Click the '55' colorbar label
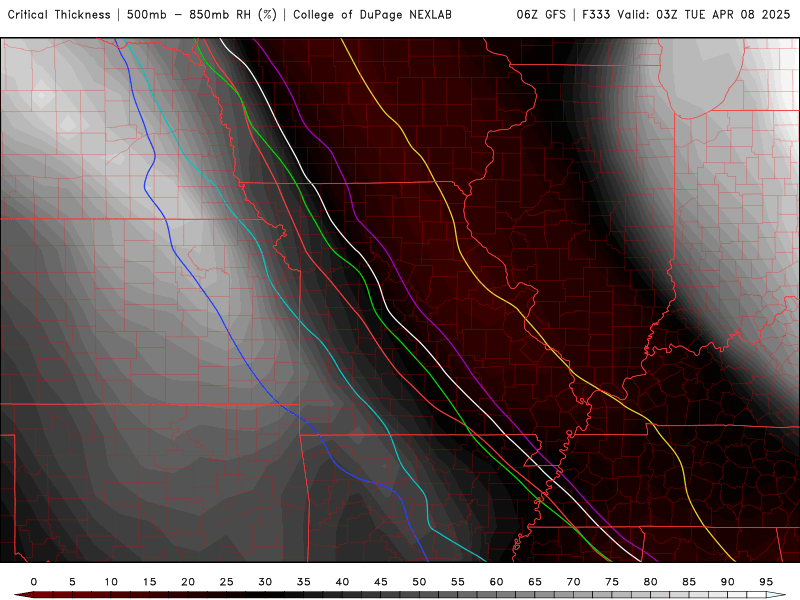This screenshot has width=800, height=600. [x=458, y=582]
